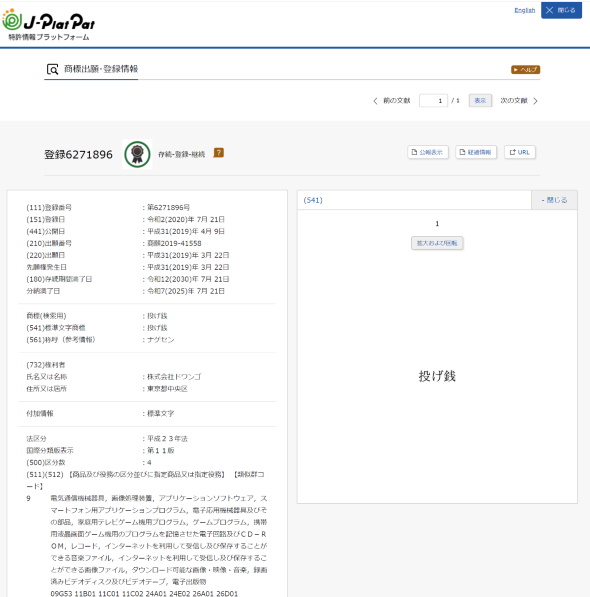This screenshot has height=597, width=590.
Task: Click the expiry date 令和12(2030)年 7月 21日
Action: [x=188, y=279]
